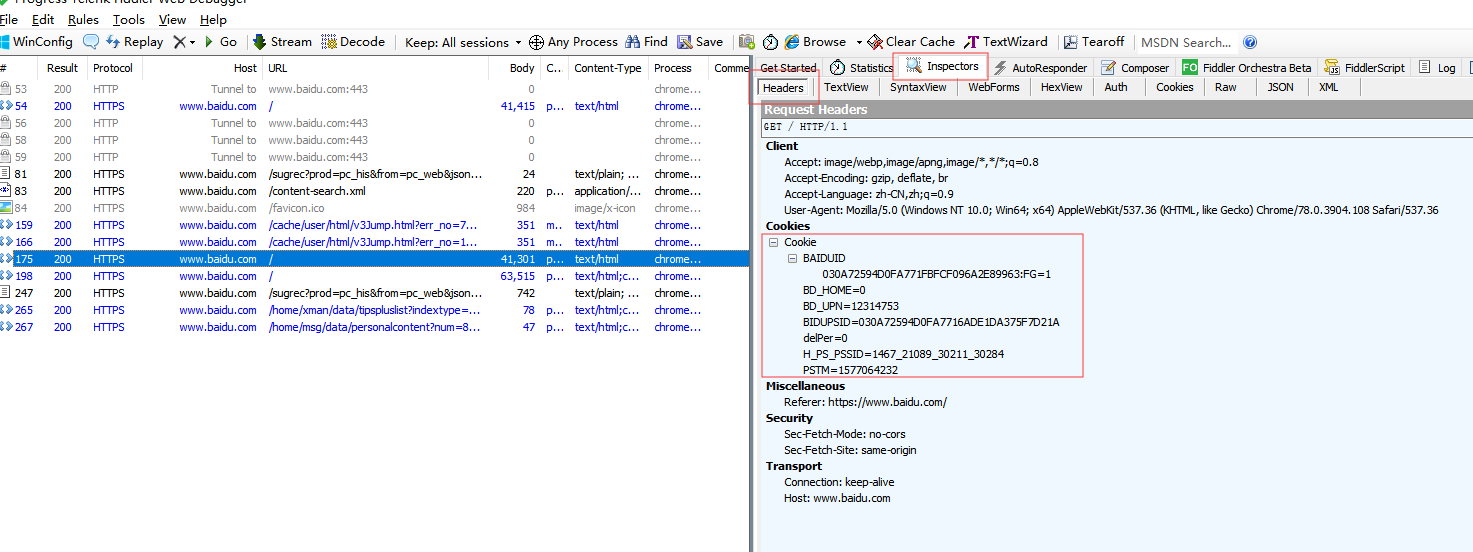Open the FiddlerScript tab
Screen dimensions: 1473x552
click(x=1365, y=68)
